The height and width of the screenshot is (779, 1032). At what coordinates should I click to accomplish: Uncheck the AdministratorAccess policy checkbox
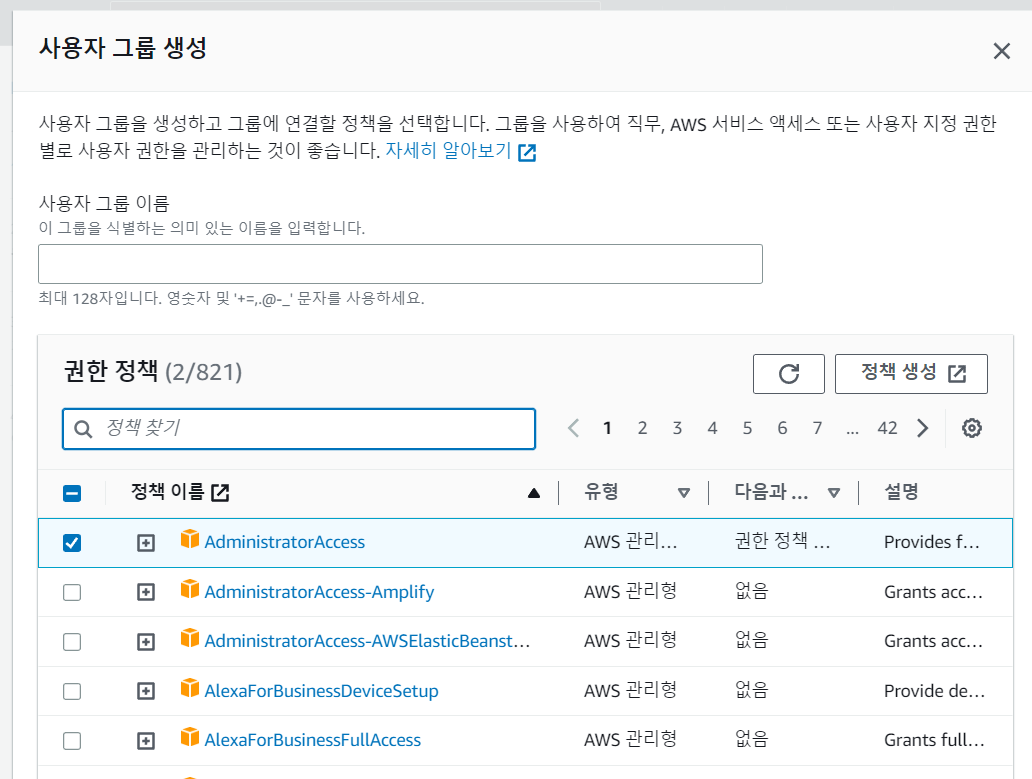click(x=72, y=543)
